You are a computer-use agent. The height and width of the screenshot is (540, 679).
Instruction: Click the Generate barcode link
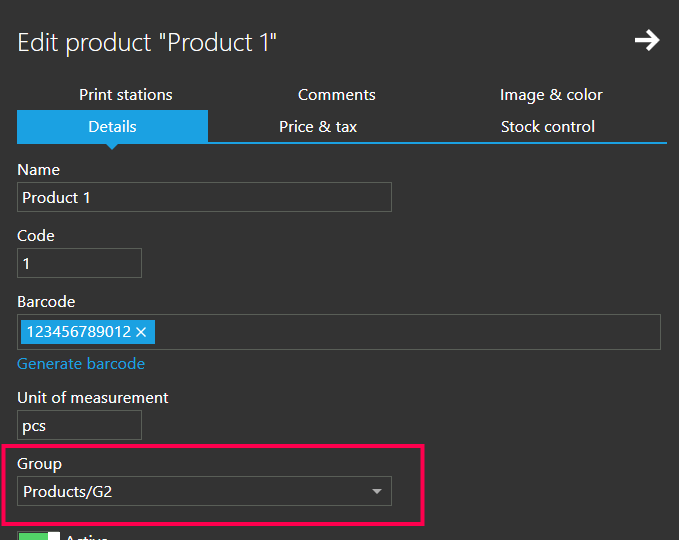click(x=81, y=364)
